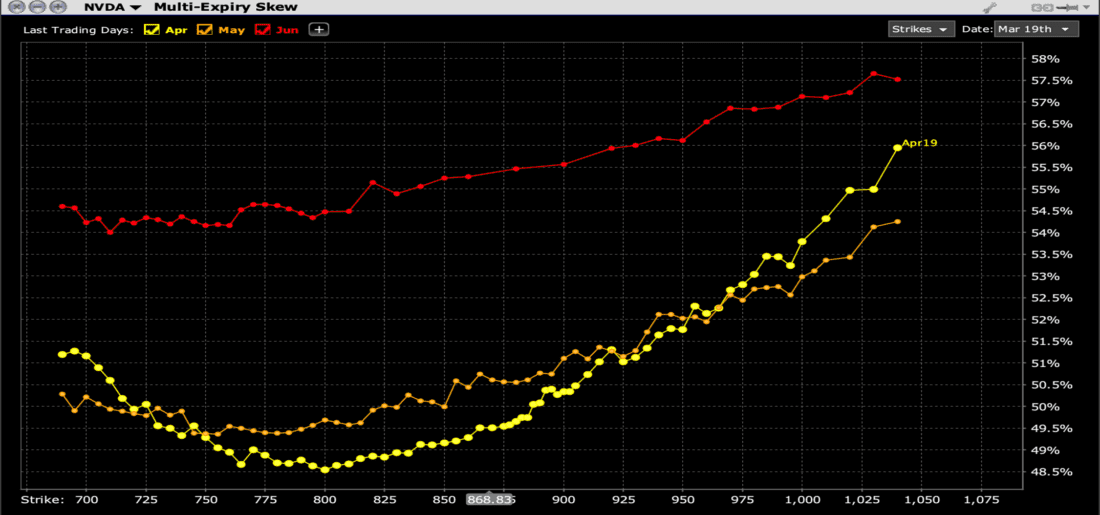Click the chain link grouping icon
This screenshot has width=1100, height=515.
[x=1040, y=8]
